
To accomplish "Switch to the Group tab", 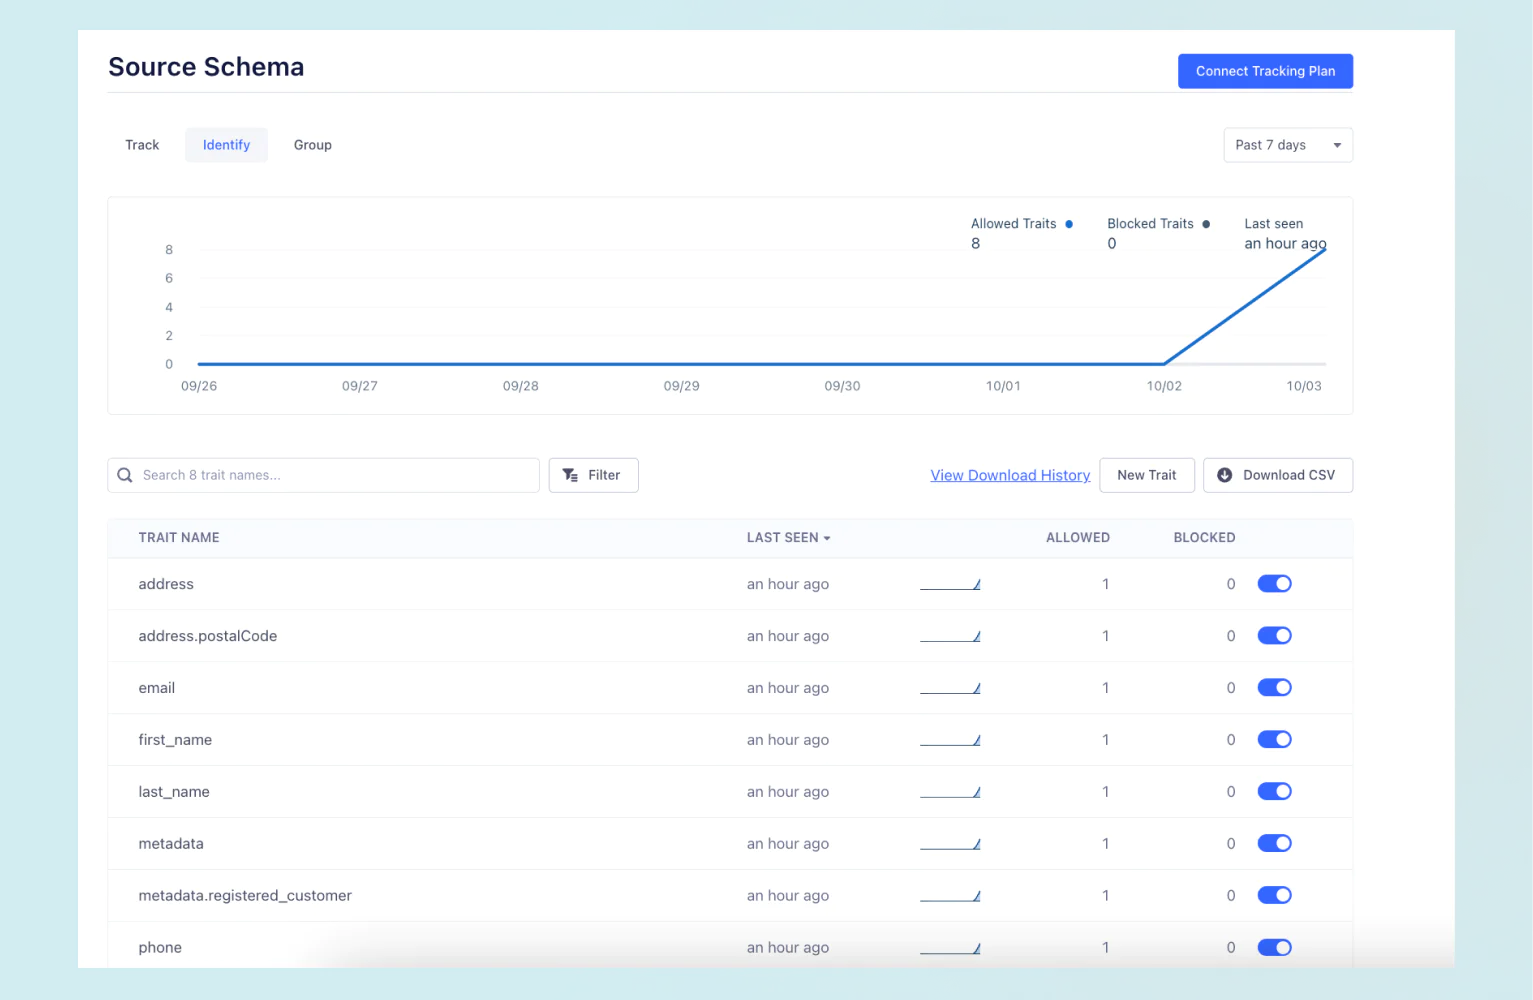I will click(x=312, y=144).
